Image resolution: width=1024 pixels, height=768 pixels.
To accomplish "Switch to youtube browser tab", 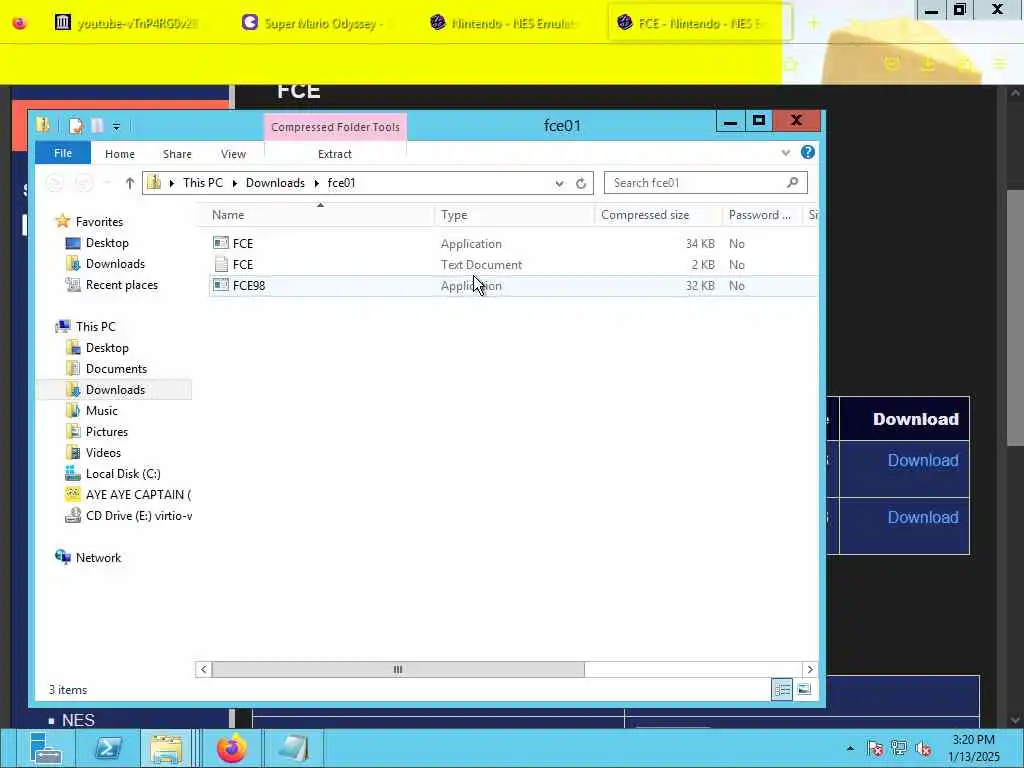I will (127, 24).
